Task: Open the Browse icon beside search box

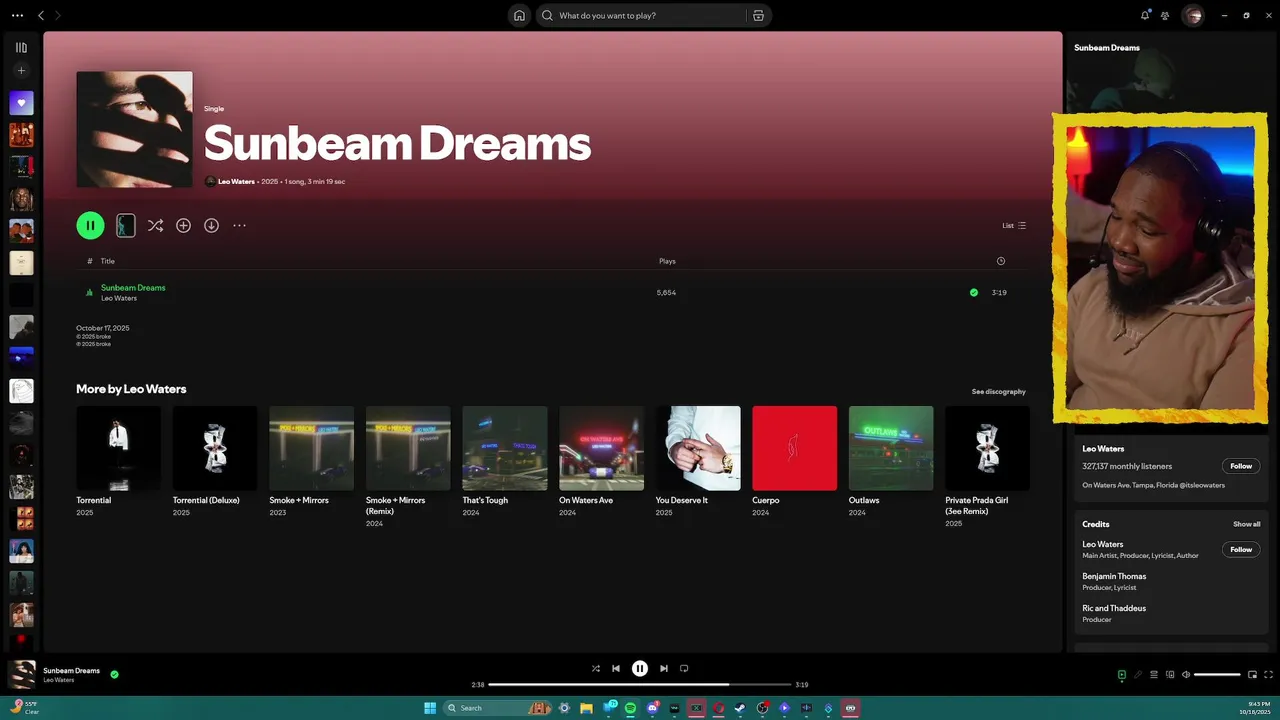Action: click(758, 15)
